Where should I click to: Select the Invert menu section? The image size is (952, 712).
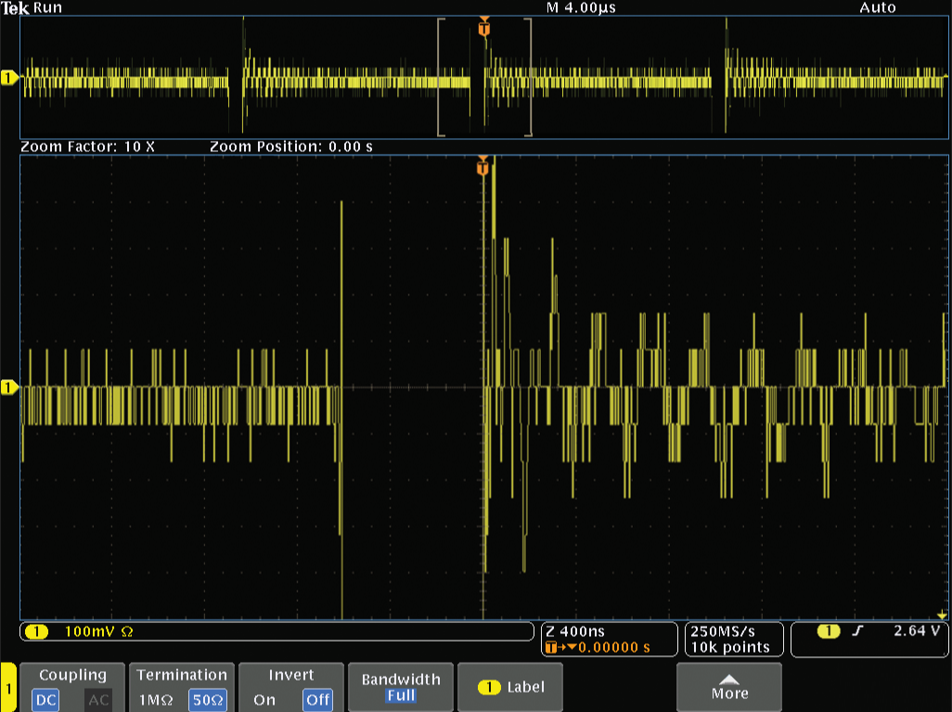[290, 674]
